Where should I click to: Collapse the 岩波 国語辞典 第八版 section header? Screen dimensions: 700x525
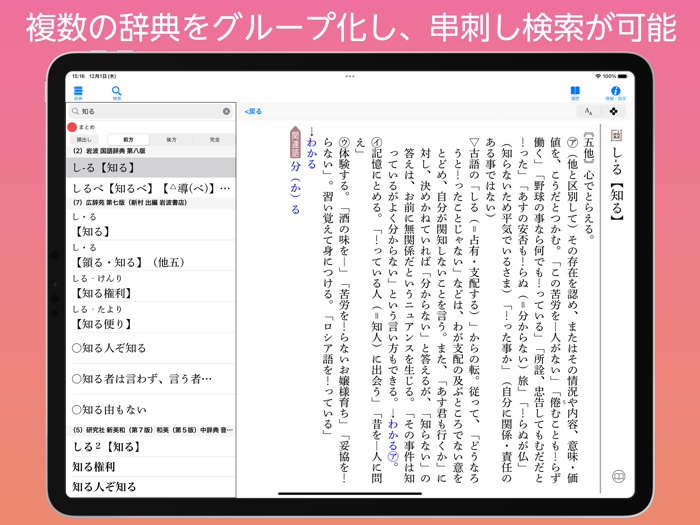coord(150,151)
